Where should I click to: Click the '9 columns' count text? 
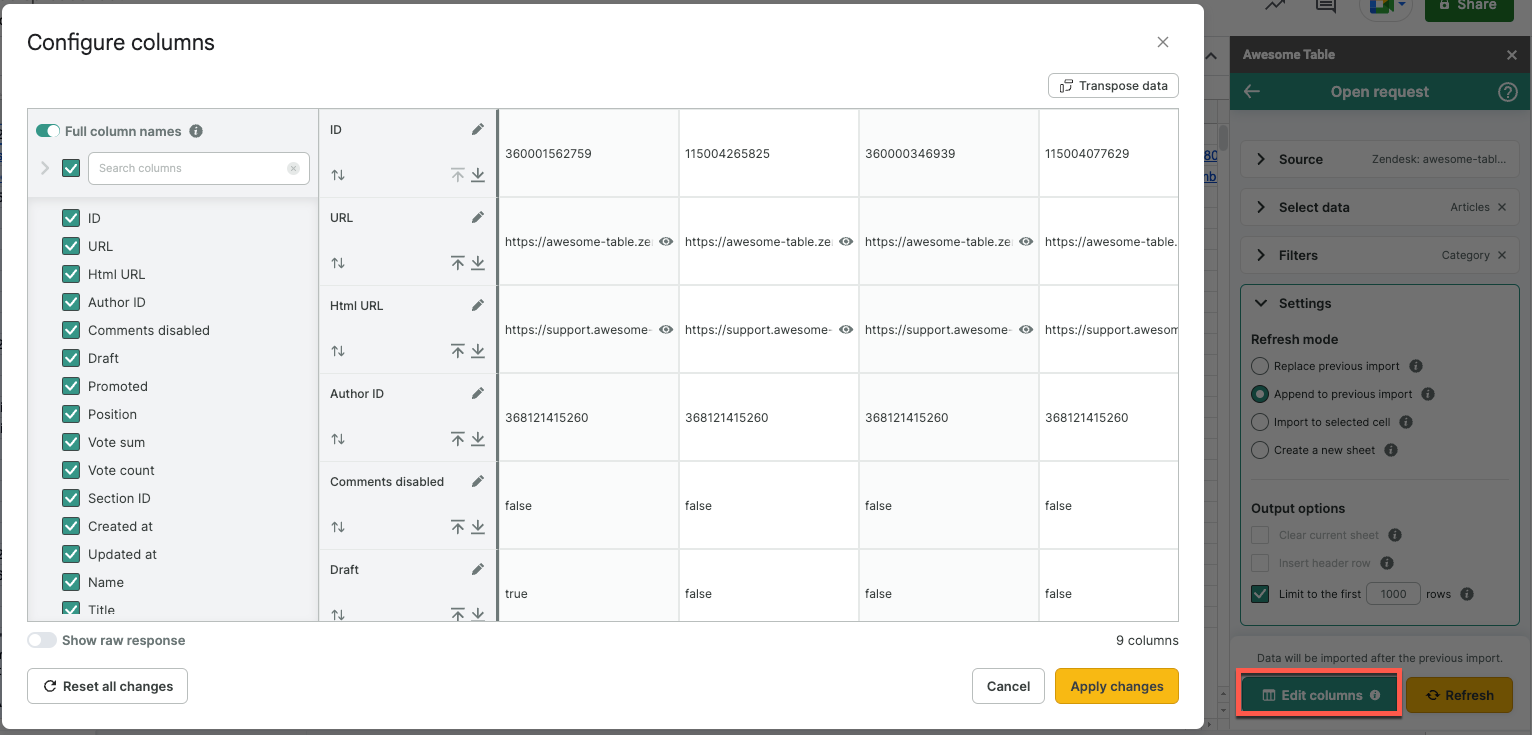tap(1147, 640)
